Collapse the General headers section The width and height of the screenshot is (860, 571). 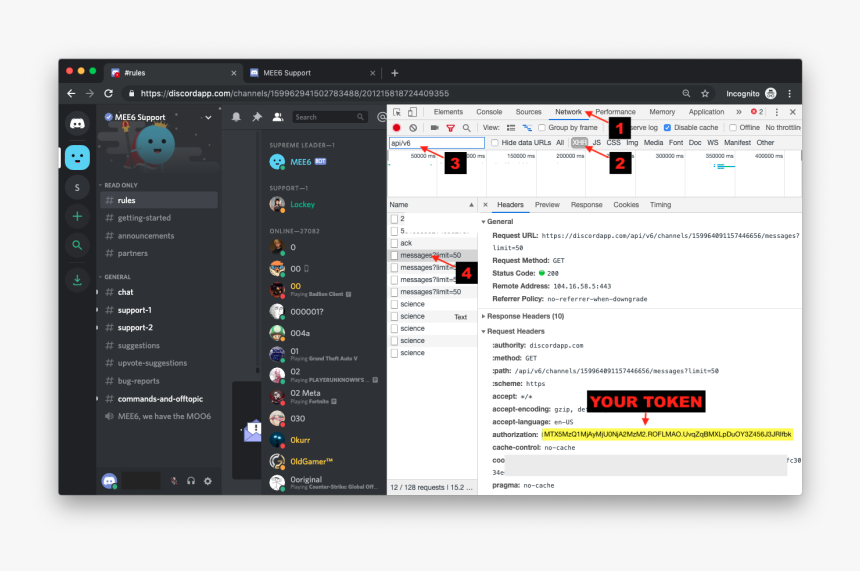(x=483, y=222)
